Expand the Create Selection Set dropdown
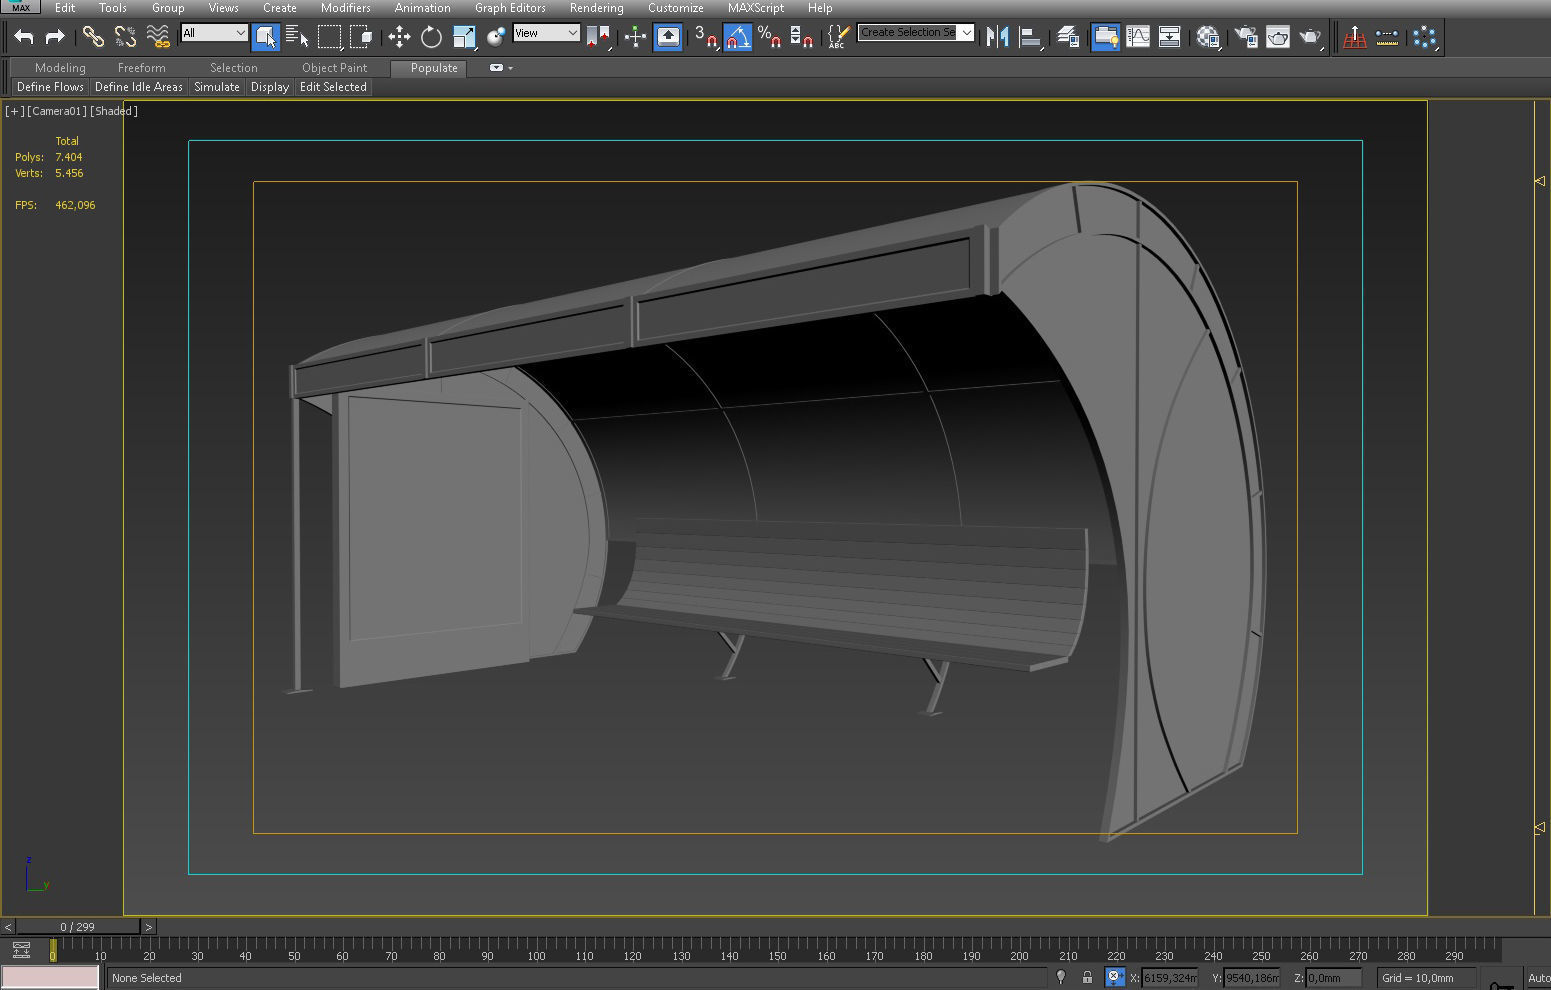This screenshot has height=990, width=1551. click(967, 32)
